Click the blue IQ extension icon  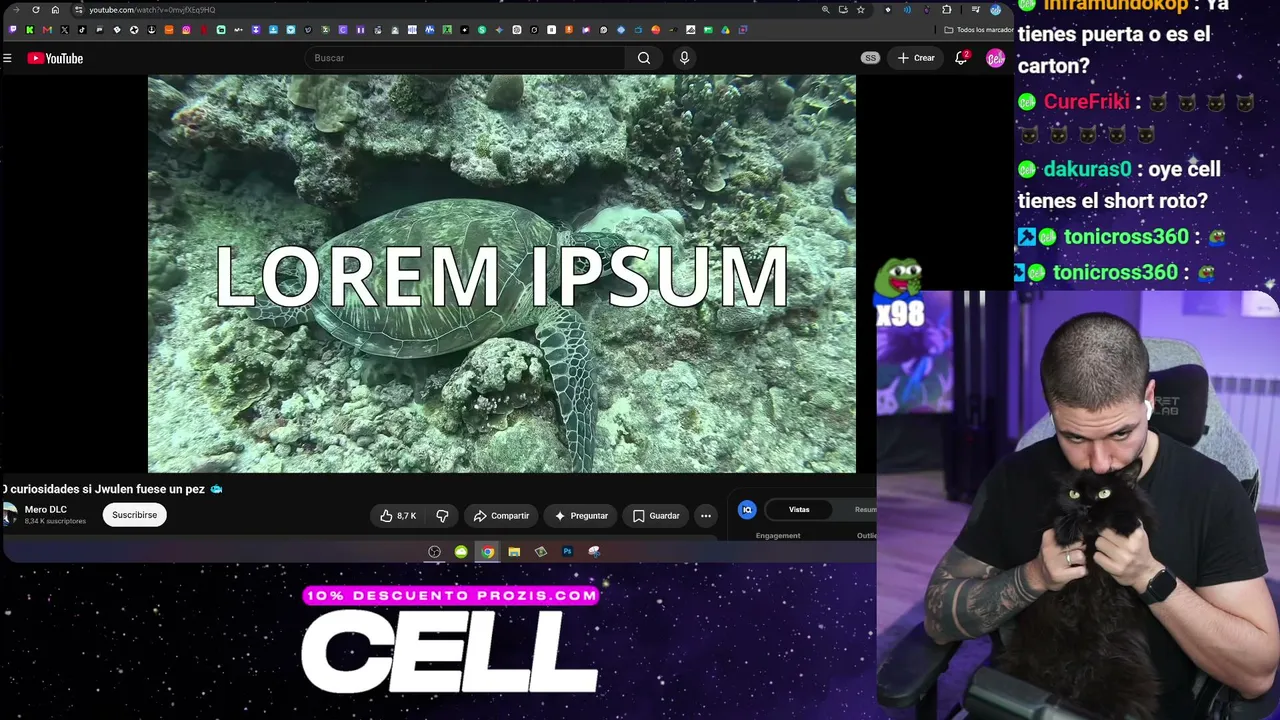pos(747,510)
